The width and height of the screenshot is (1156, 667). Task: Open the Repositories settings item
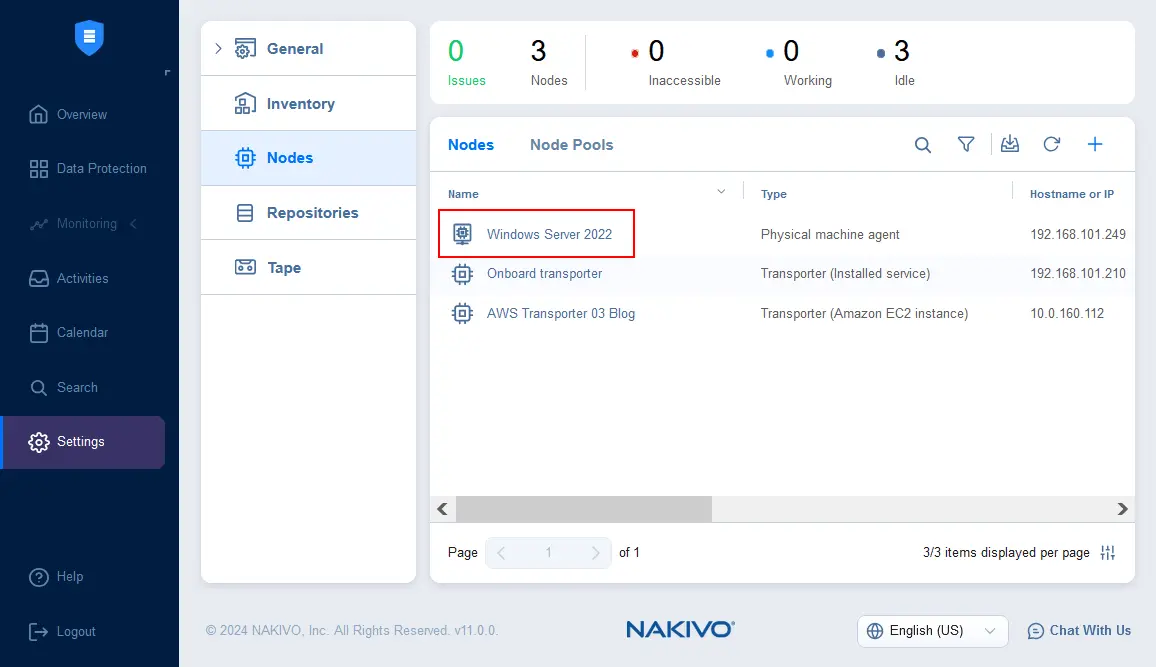coord(308,212)
